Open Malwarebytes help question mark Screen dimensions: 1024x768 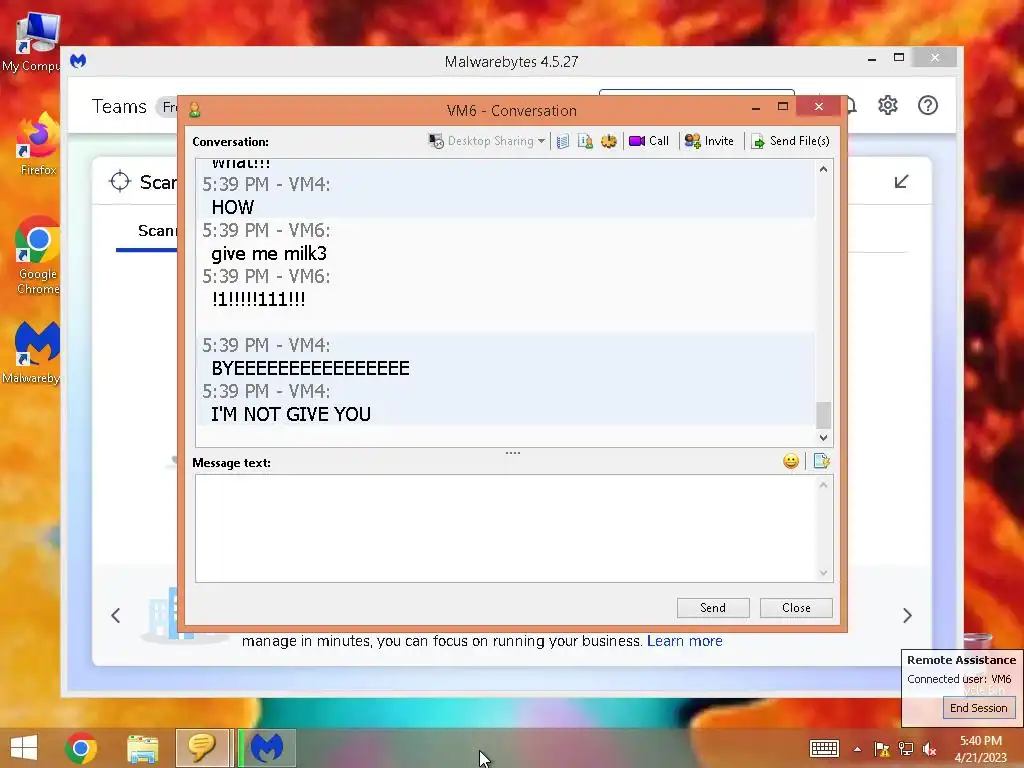(927, 105)
